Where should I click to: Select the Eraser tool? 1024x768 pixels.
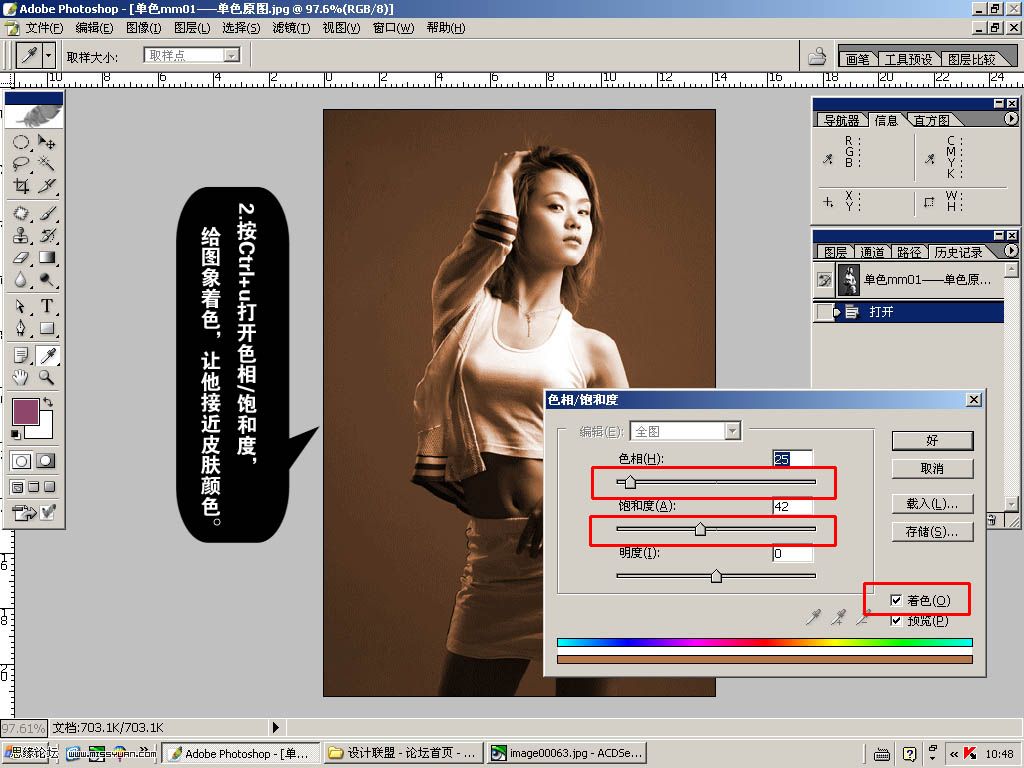(x=21, y=257)
